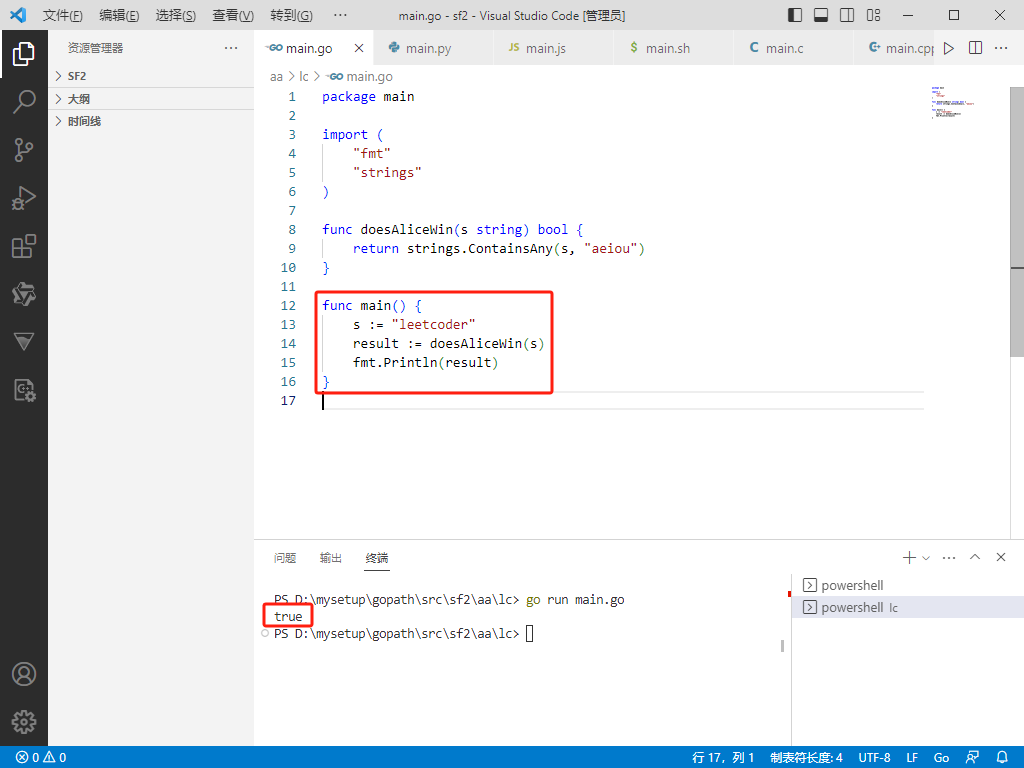
Task: Close the terminal panel
Action: pos(1001,557)
